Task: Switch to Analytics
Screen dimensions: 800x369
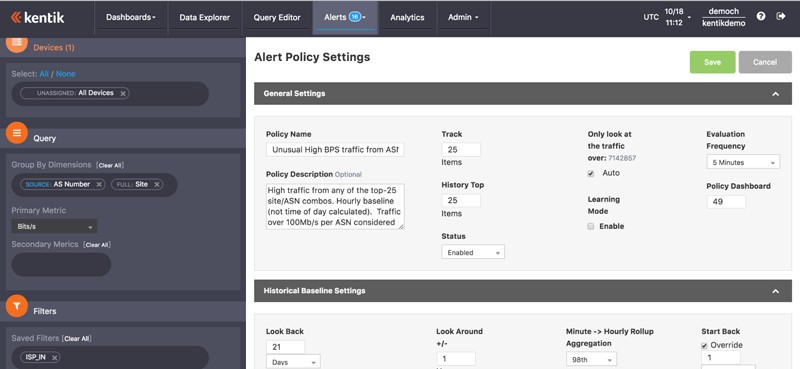Action: 407,17
